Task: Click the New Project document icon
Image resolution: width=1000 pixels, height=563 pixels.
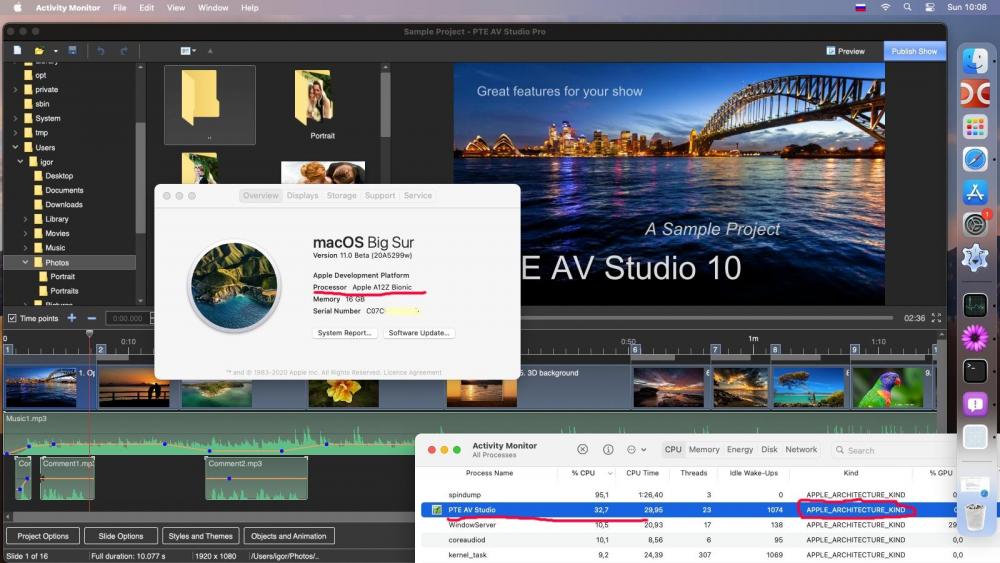Action: click(x=17, y=51)
